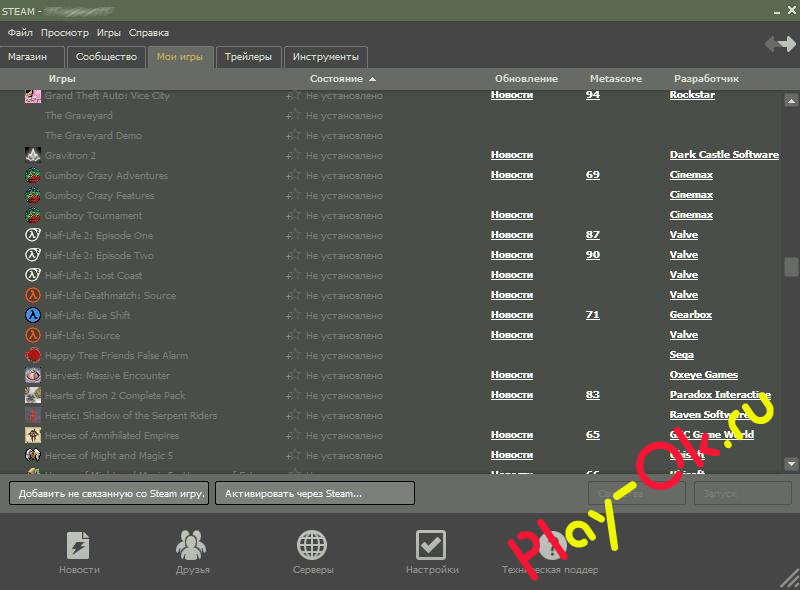Open Cinemax link in Gumboy Tournament row
Viewport: 800px width, 590px height.
(x=691, y=215)
